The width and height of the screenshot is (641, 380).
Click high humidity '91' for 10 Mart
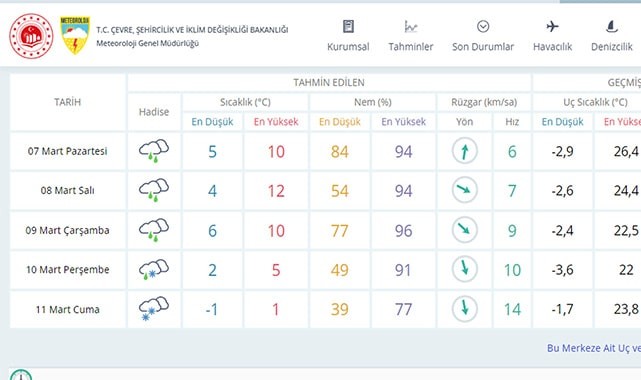click(x=403, y=270)
